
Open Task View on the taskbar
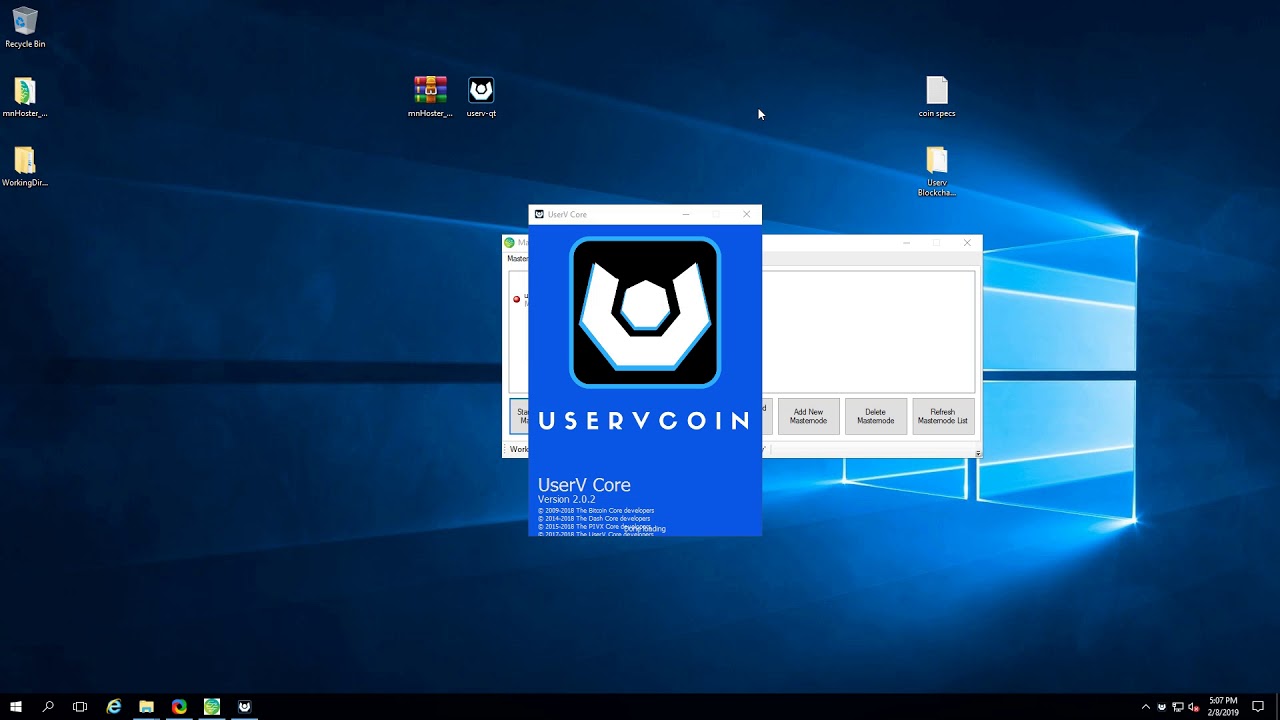coord(80,706)
